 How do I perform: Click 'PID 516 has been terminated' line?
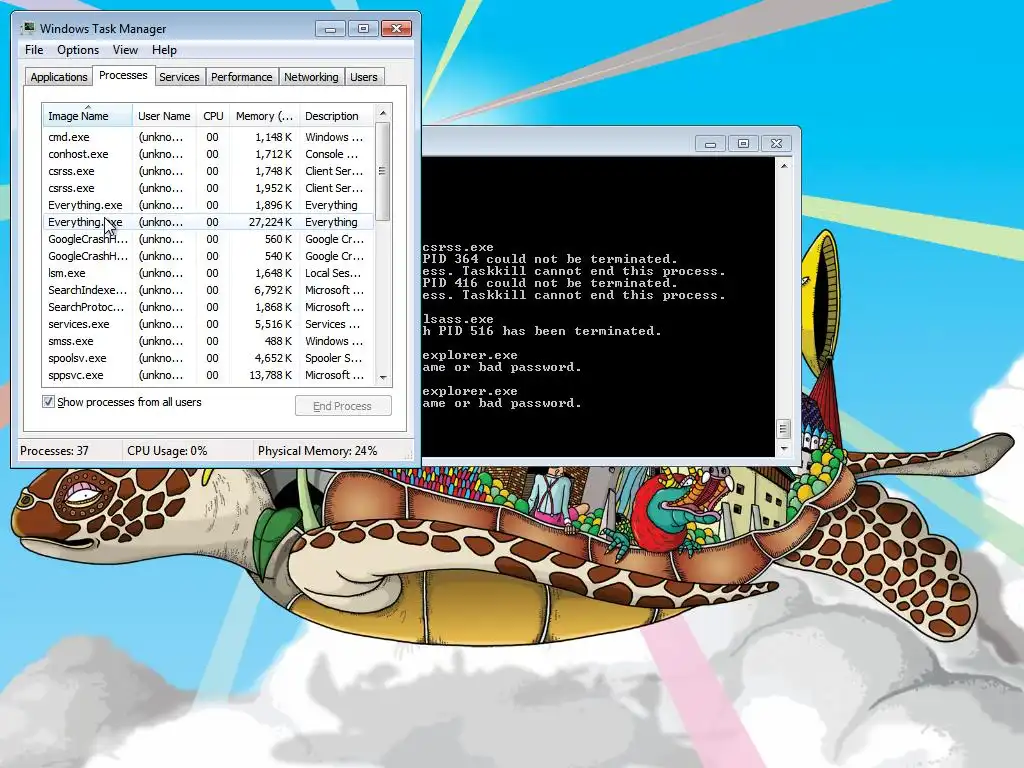click(541, 331)
